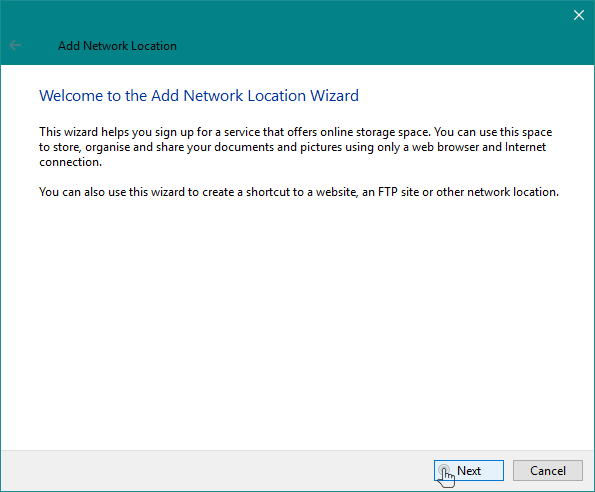Click the blank white wizard body area
The image size is (595, 492).
coord(298,322)
